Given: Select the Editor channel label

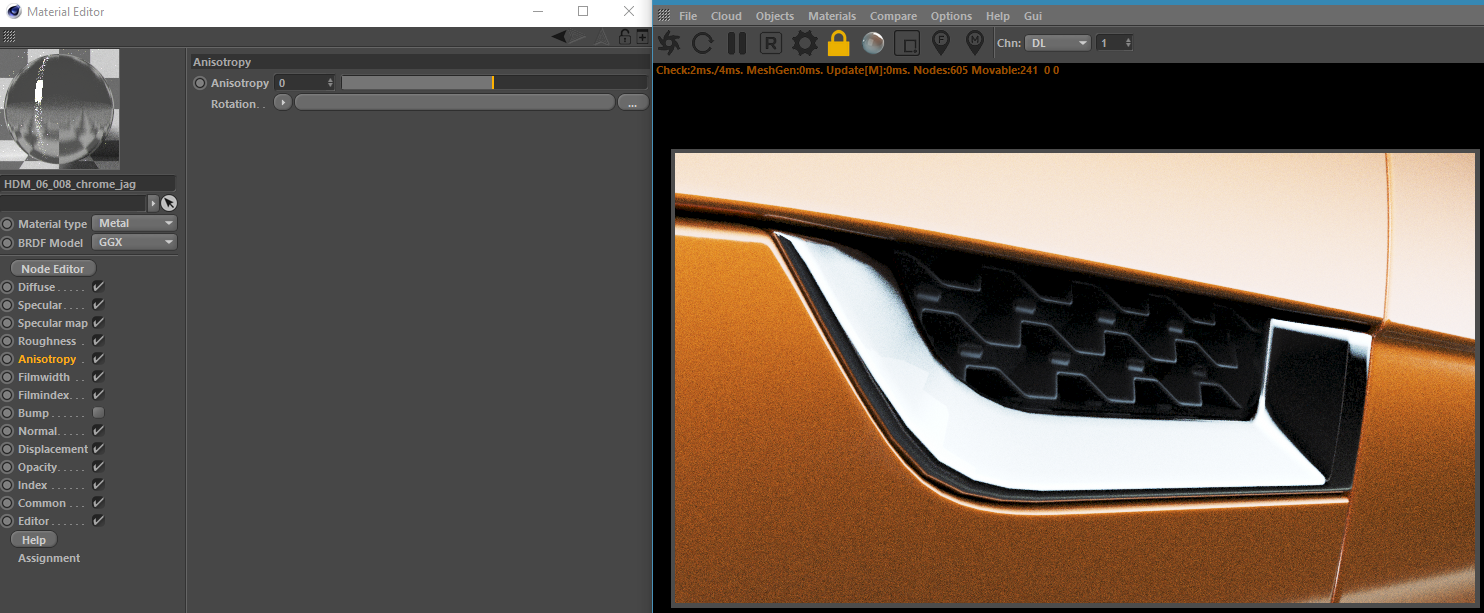Looking at the screenshot, I should [34, 521].
